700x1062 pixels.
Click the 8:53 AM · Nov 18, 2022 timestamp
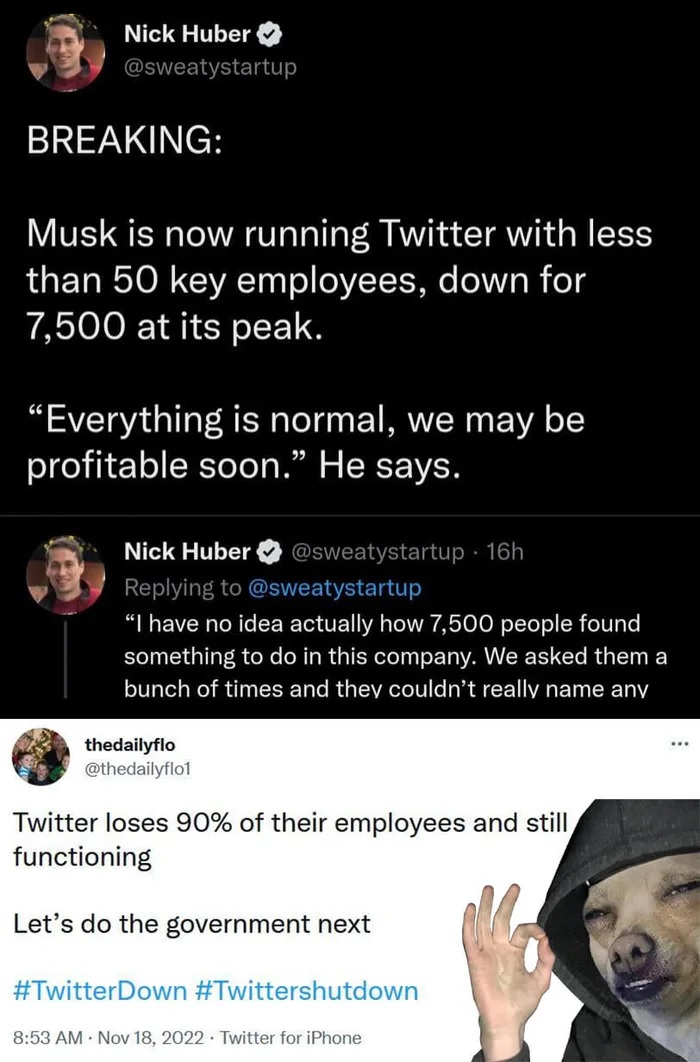(x=105, y=1037)
